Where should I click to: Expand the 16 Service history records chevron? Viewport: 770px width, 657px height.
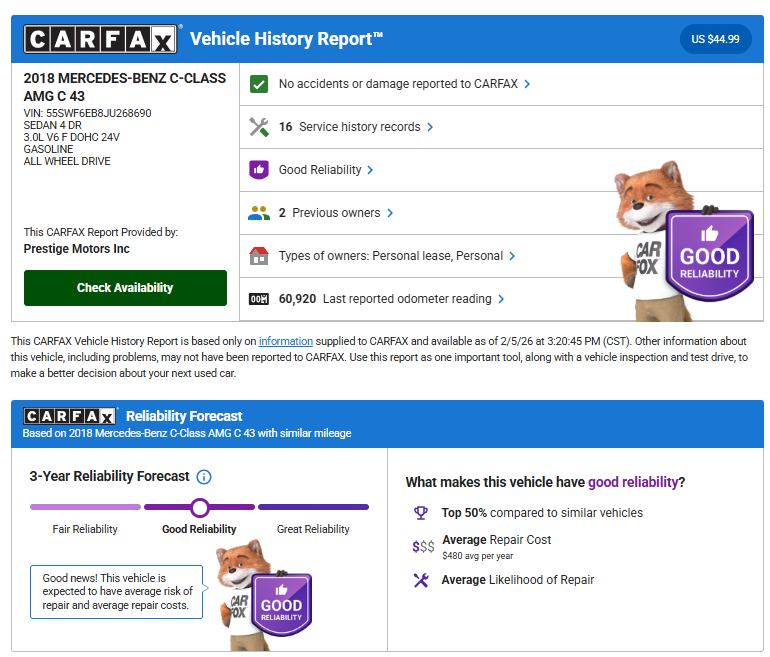coord(430,127)
